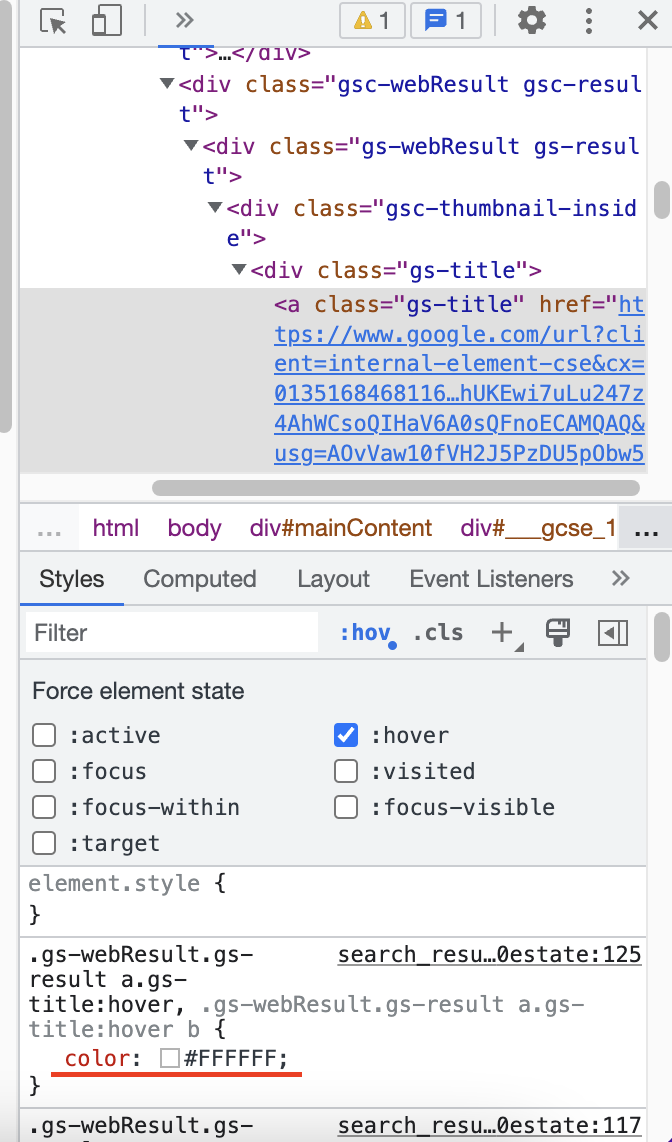Open the DevTools settings gear
The height and width of the screenshot is (1142, 672).
[531, 20]
